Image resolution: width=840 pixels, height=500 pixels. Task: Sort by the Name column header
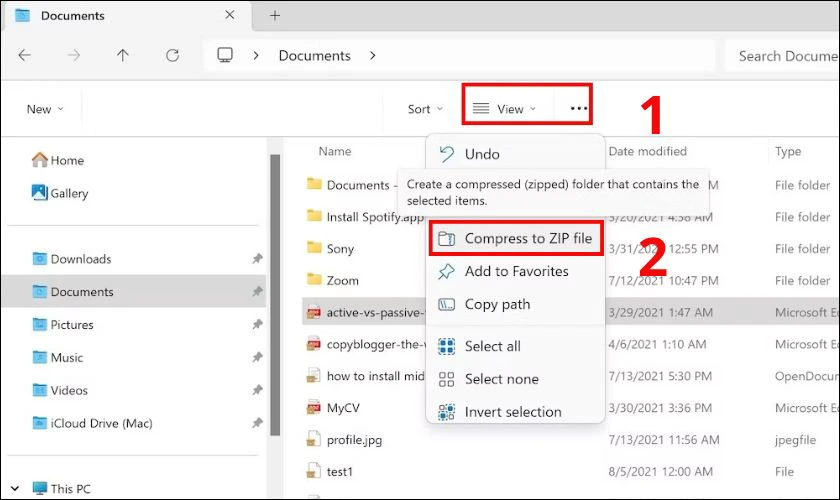click(x=335, y=151)
